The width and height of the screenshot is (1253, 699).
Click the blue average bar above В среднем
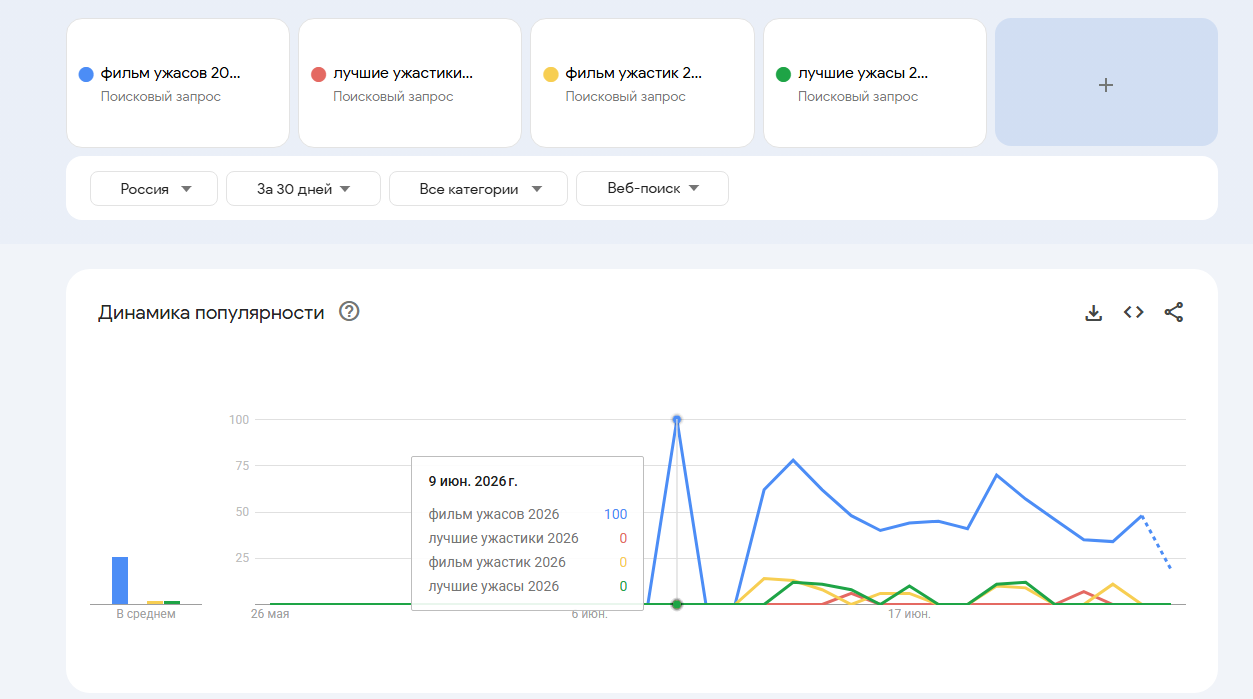click(120, 580)
